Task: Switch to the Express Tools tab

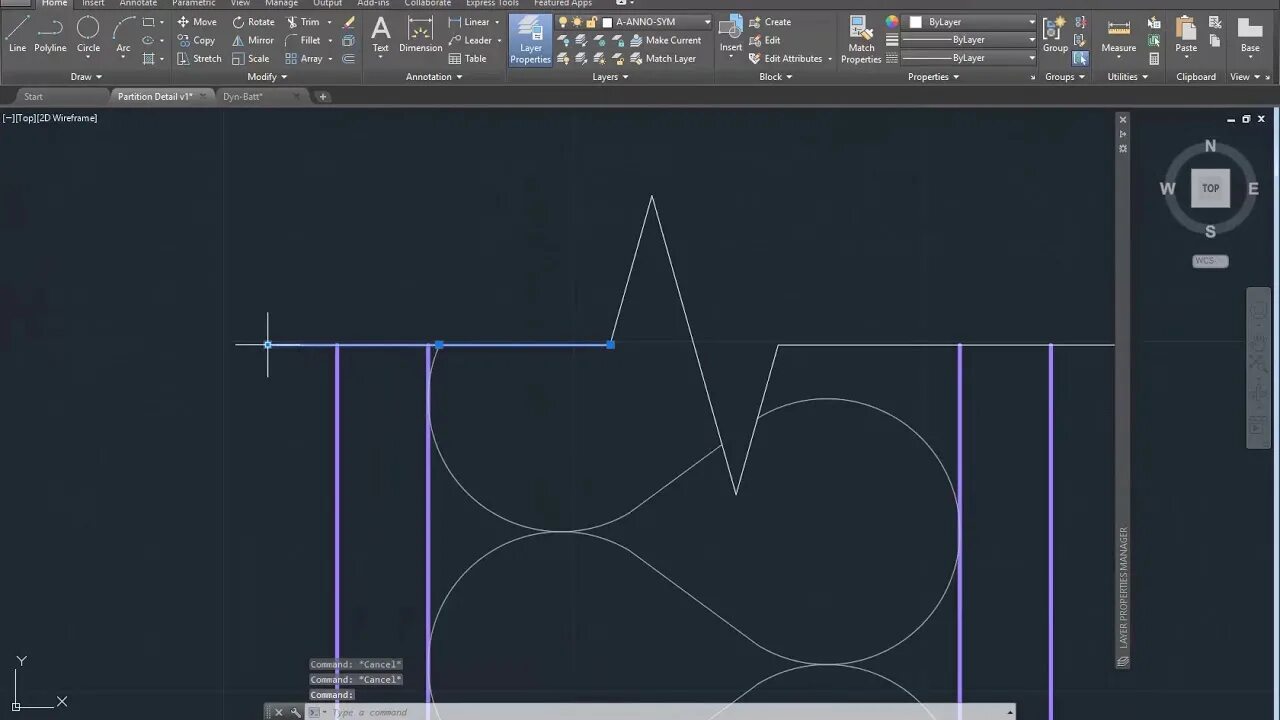Action: coord(492,3)
